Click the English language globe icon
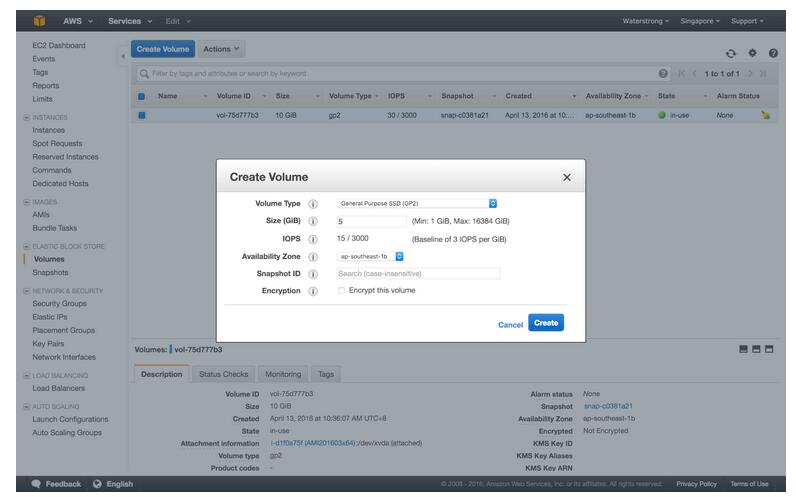 click(97, 484)
